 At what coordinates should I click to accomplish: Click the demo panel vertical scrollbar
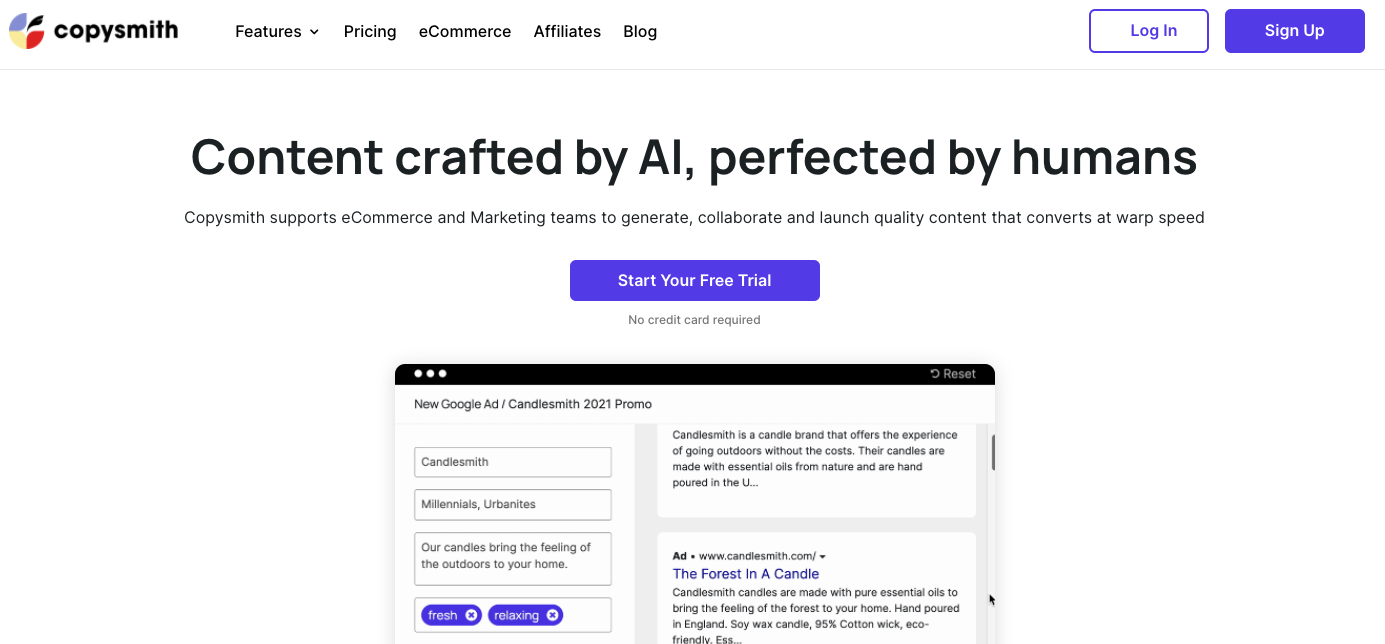[993, 452]
